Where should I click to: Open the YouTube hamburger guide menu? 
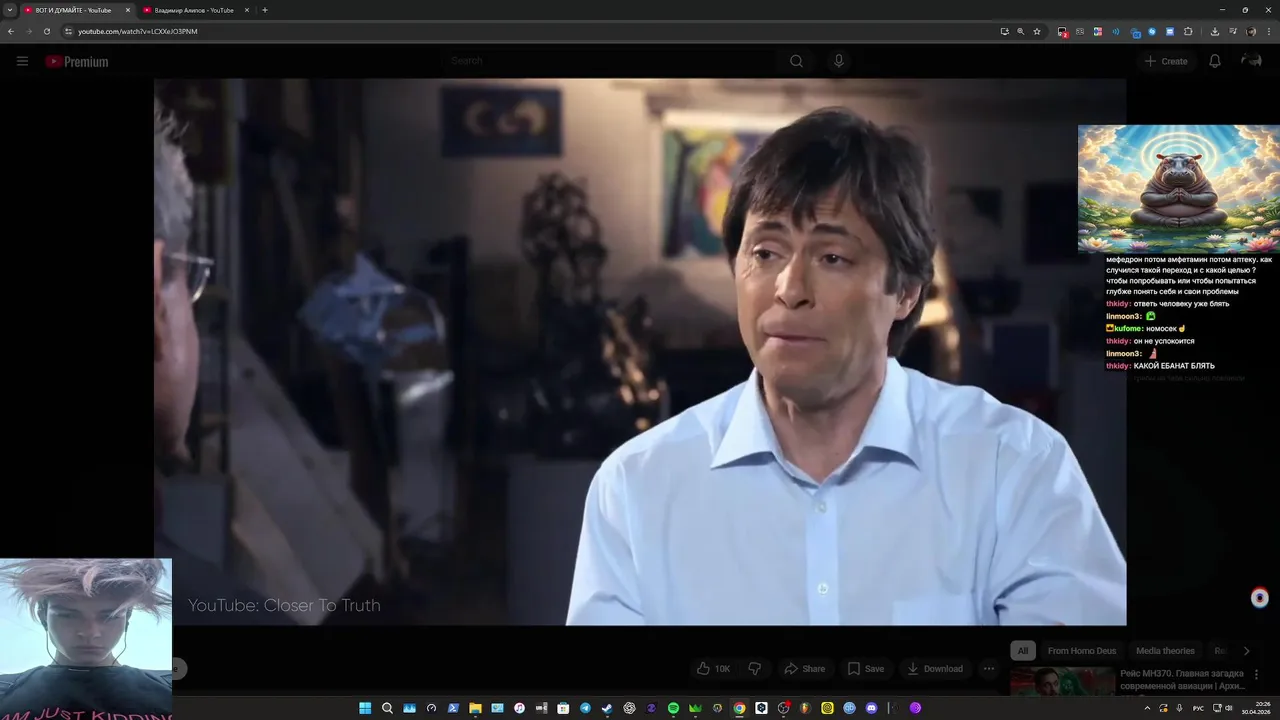22,61
